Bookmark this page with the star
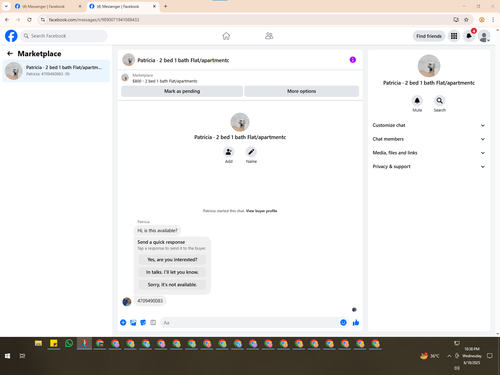The image size is (500, 375). [x=466, y=20]
